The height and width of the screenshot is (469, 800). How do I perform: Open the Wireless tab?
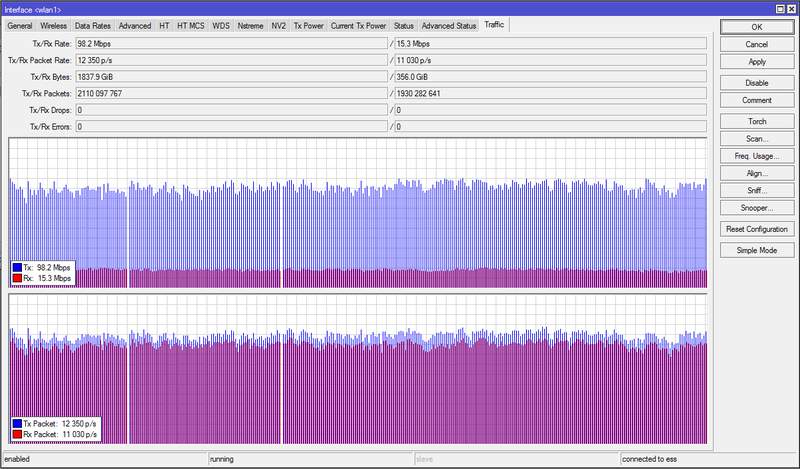pyautogui.click(x=54, y=26)
